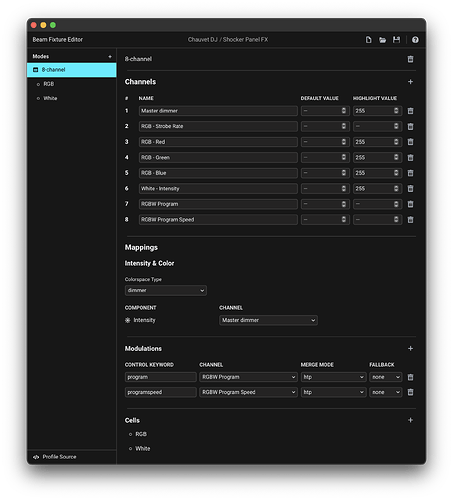
Task: Click the White link under Cells
Action: coord(143,449)
